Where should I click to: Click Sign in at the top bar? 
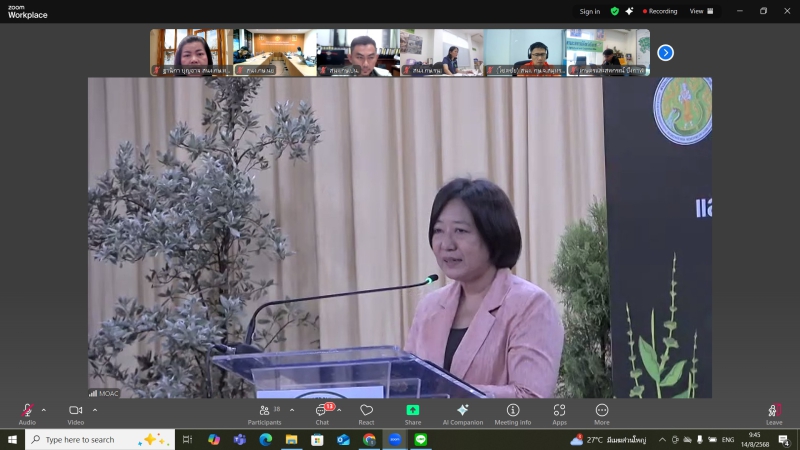click(x=590, y=11)
